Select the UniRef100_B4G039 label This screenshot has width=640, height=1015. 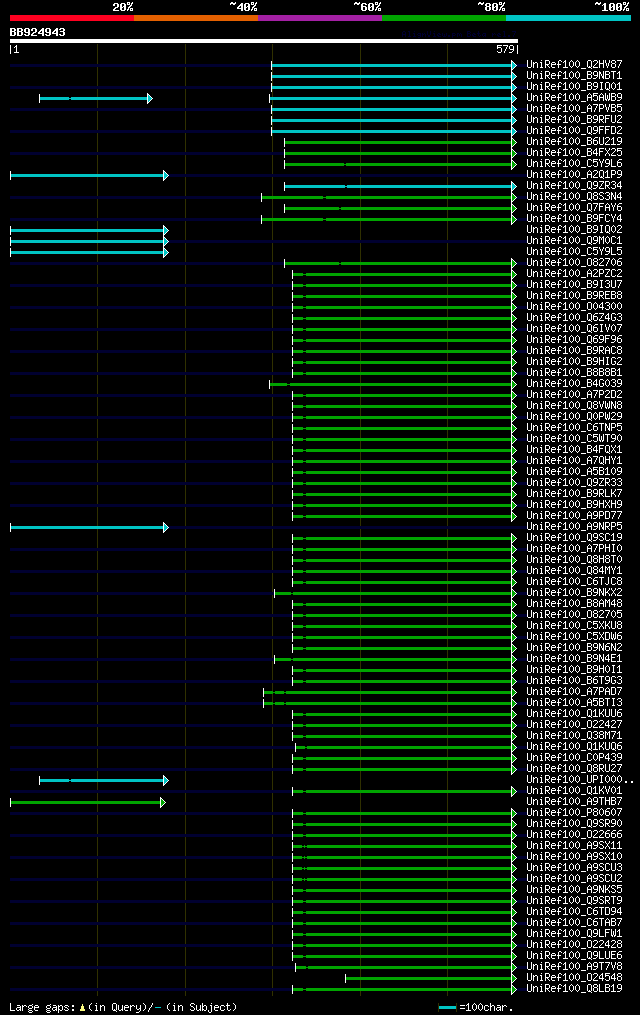pos(574,384)
